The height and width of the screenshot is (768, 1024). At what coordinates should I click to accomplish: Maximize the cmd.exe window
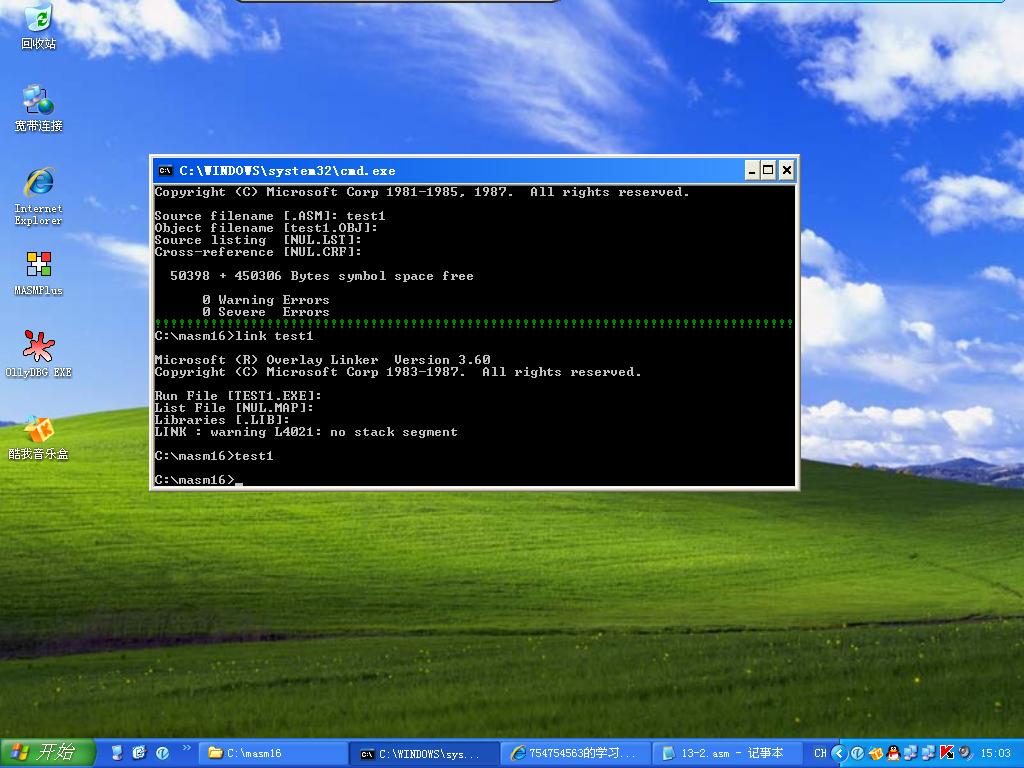(769, 171)
